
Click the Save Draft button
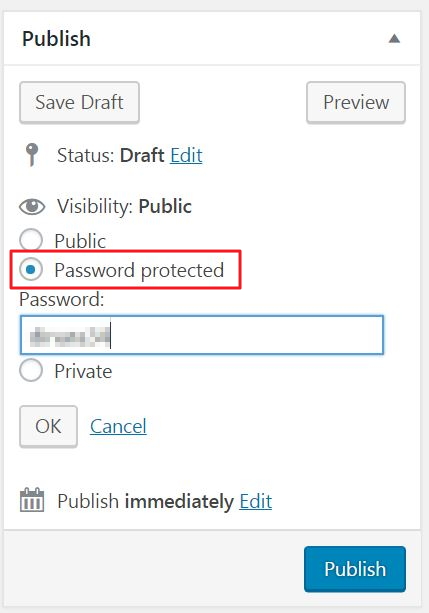coord(79,102)
